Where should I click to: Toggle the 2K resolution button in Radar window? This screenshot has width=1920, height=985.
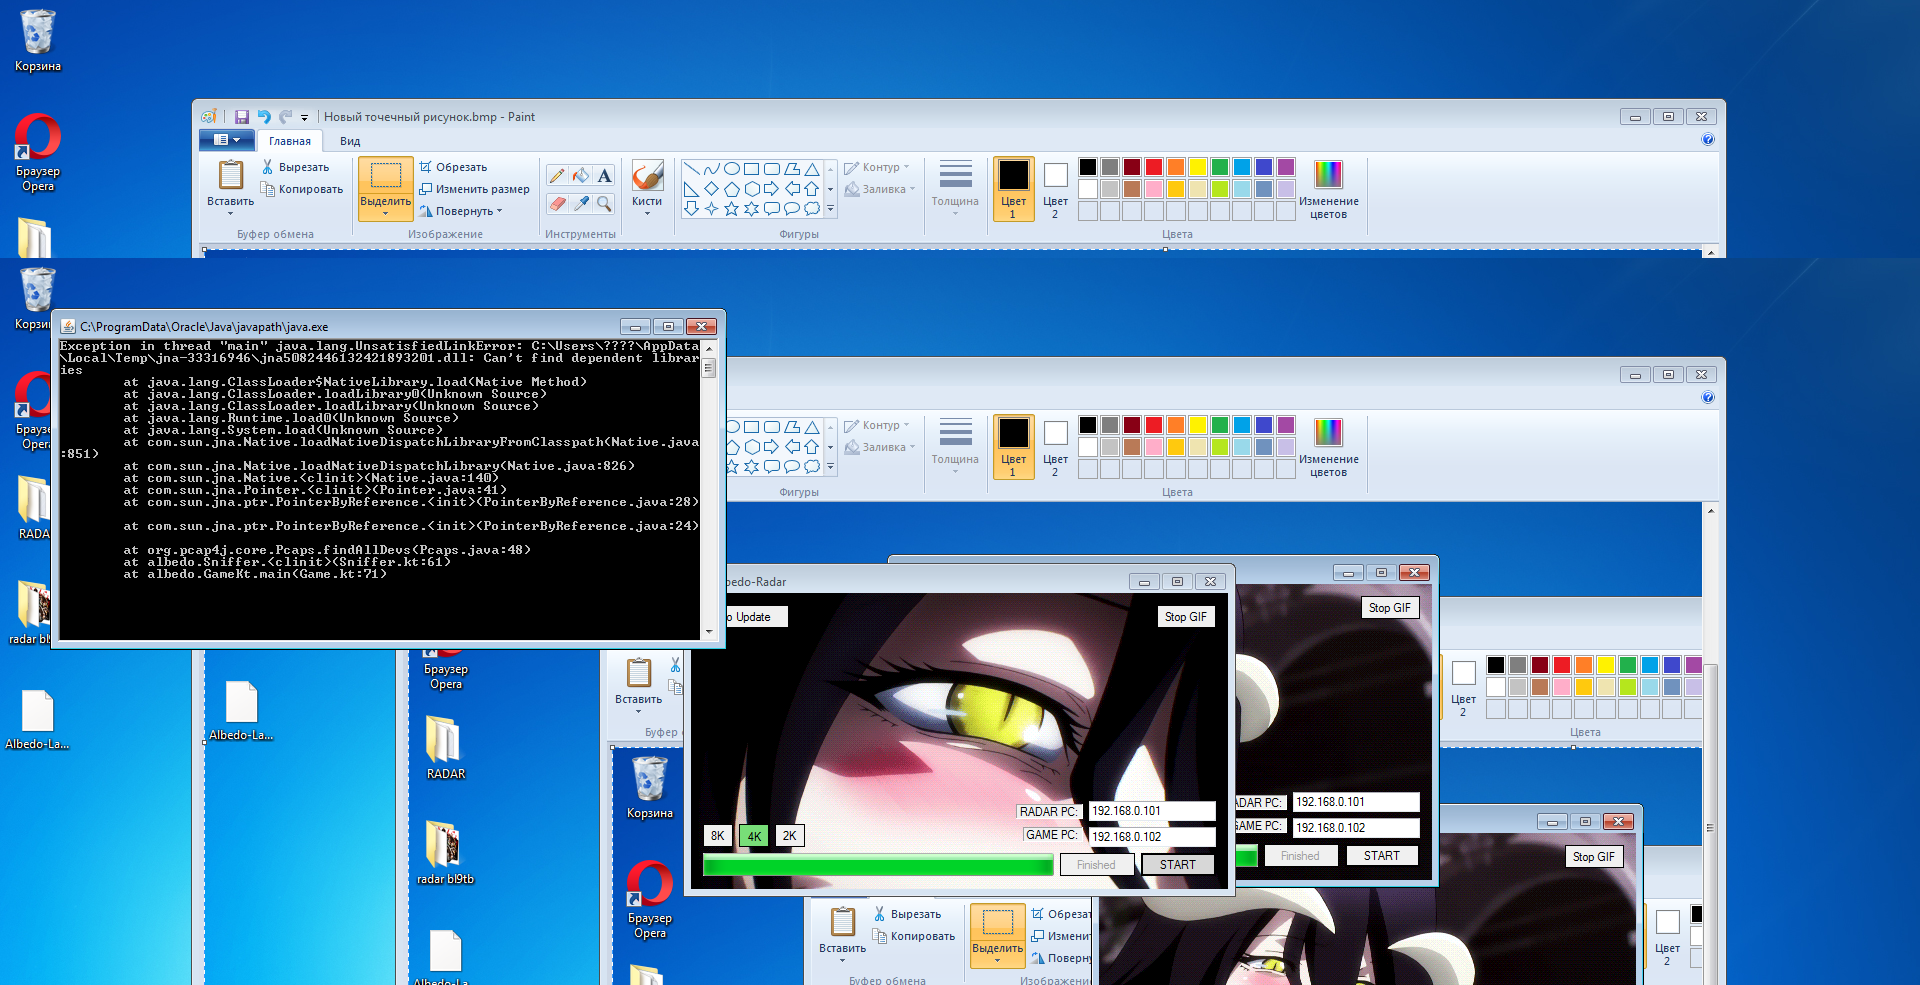[790, 836]
